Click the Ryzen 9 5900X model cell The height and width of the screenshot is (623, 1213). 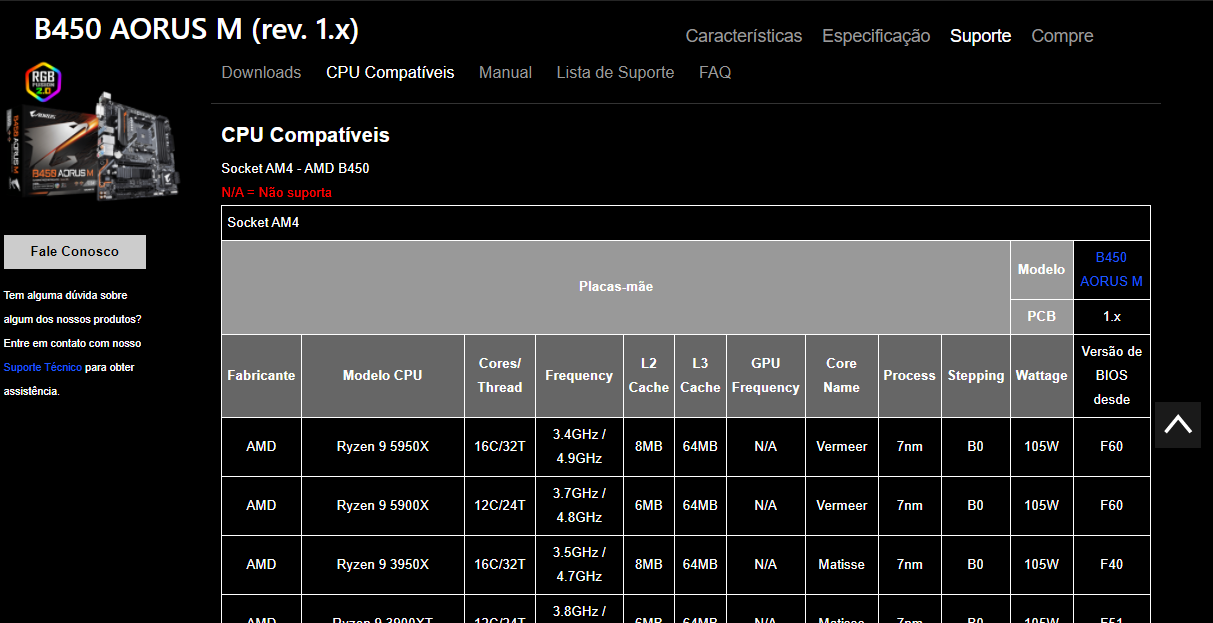point(383,506)
